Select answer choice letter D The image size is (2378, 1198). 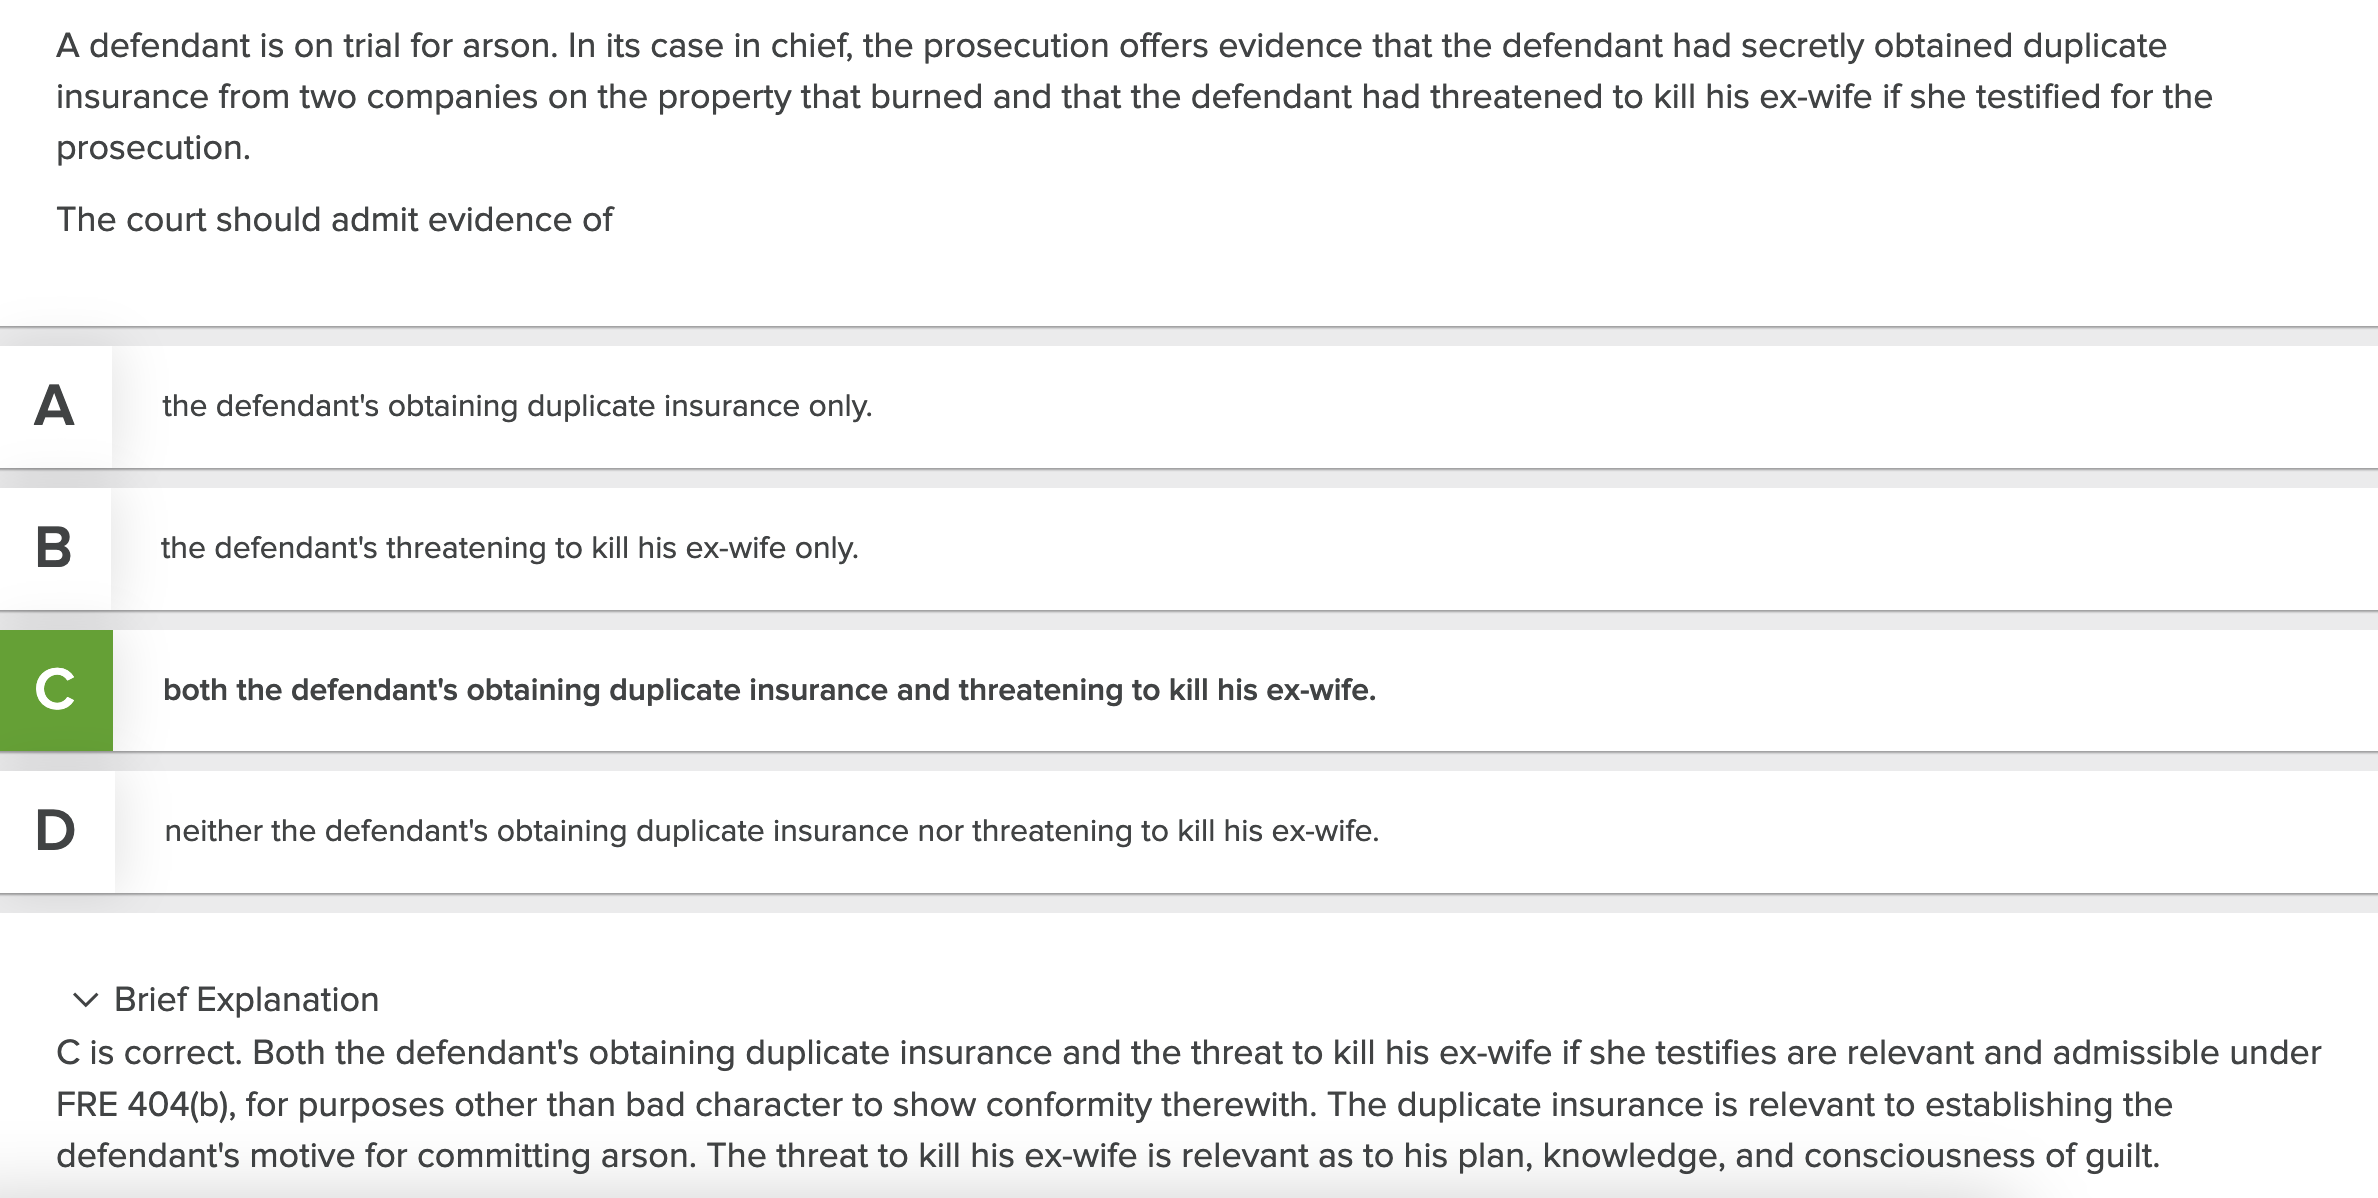[x=55, y=831]
